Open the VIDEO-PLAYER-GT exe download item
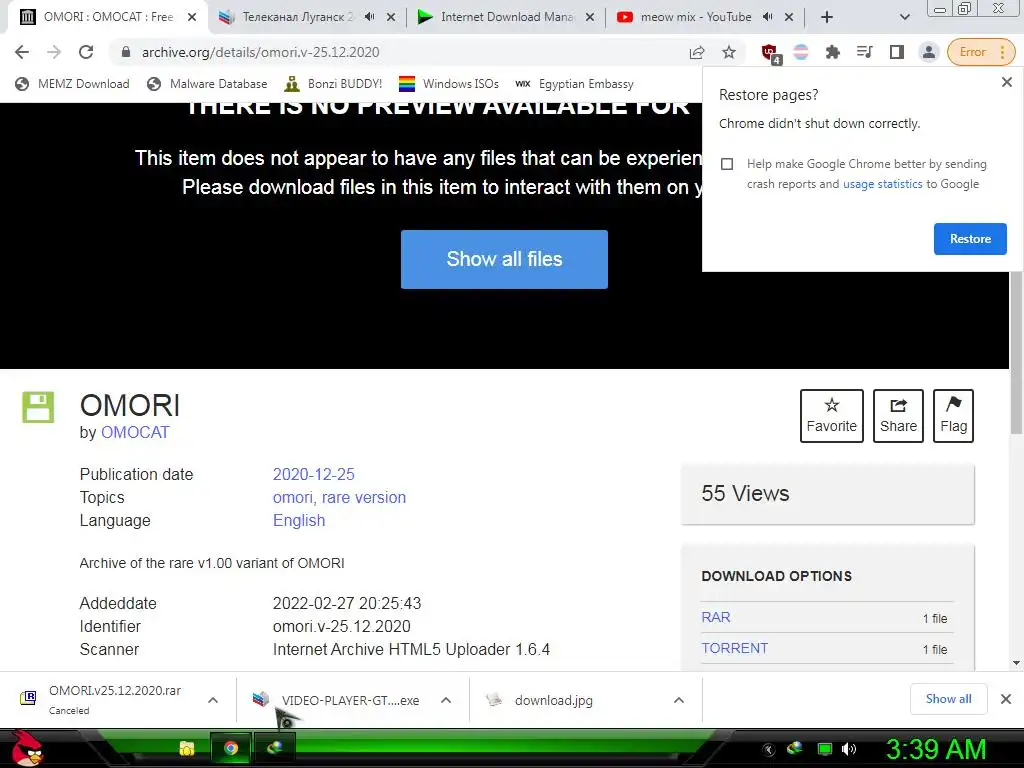1024x768 pixels. coord(337,700)
